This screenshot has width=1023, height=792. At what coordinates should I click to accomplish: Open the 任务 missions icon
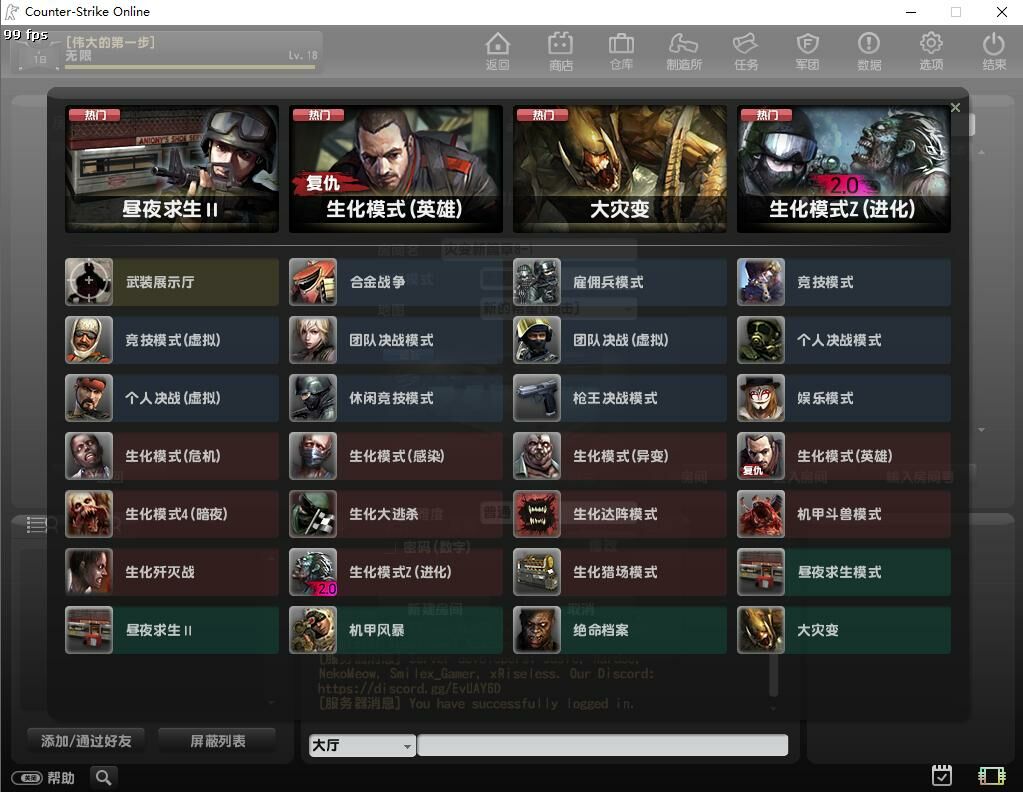pos(746,51)
